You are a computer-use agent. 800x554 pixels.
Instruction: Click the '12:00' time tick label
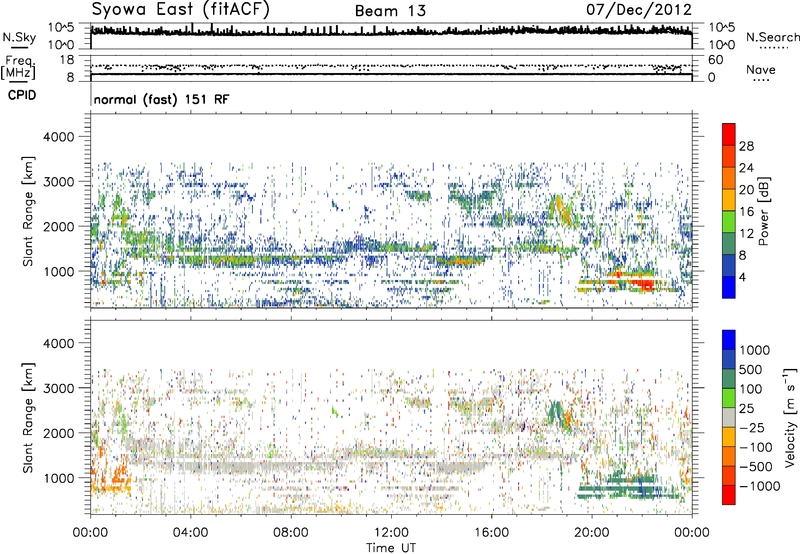coord(391,533)
